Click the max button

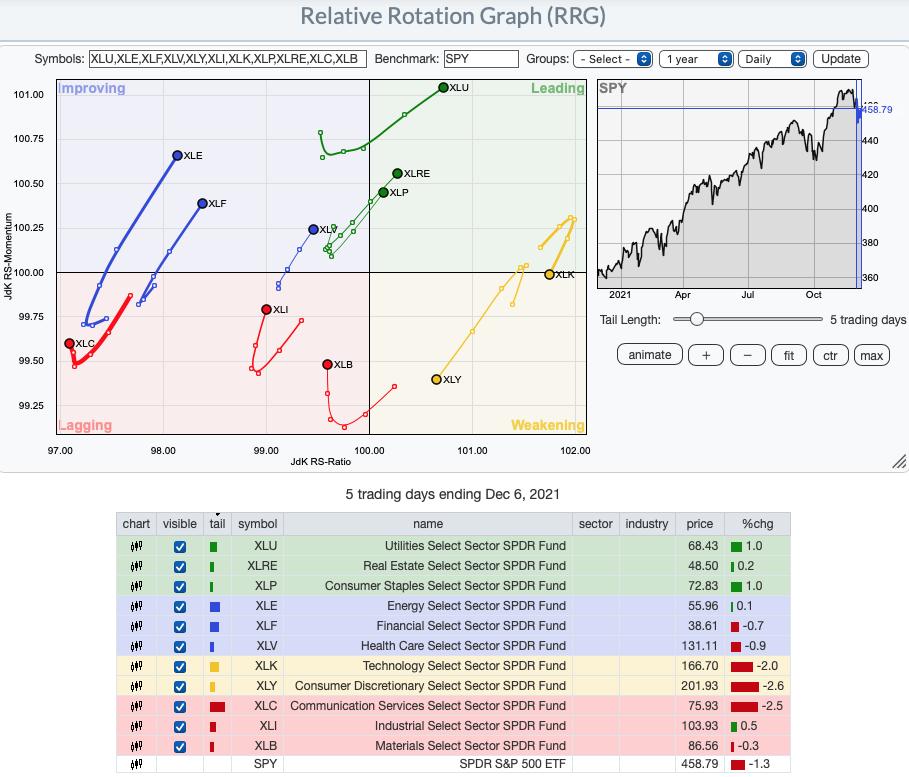pyautogui.click(x=871, y=355)
